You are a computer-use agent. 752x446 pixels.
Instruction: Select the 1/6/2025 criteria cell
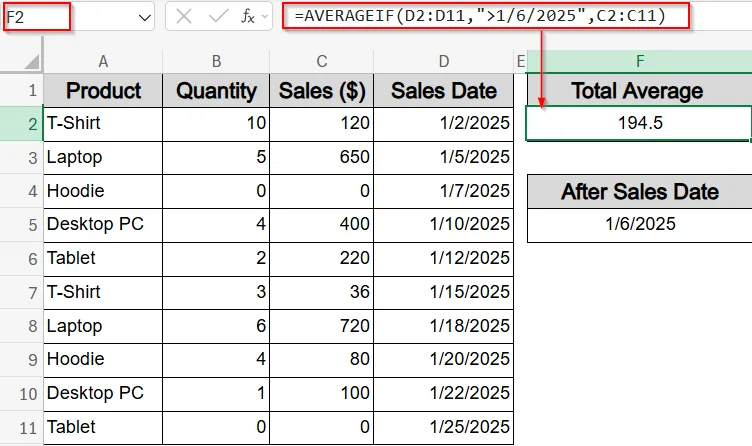pyautogui.click(x=639, y=224)
